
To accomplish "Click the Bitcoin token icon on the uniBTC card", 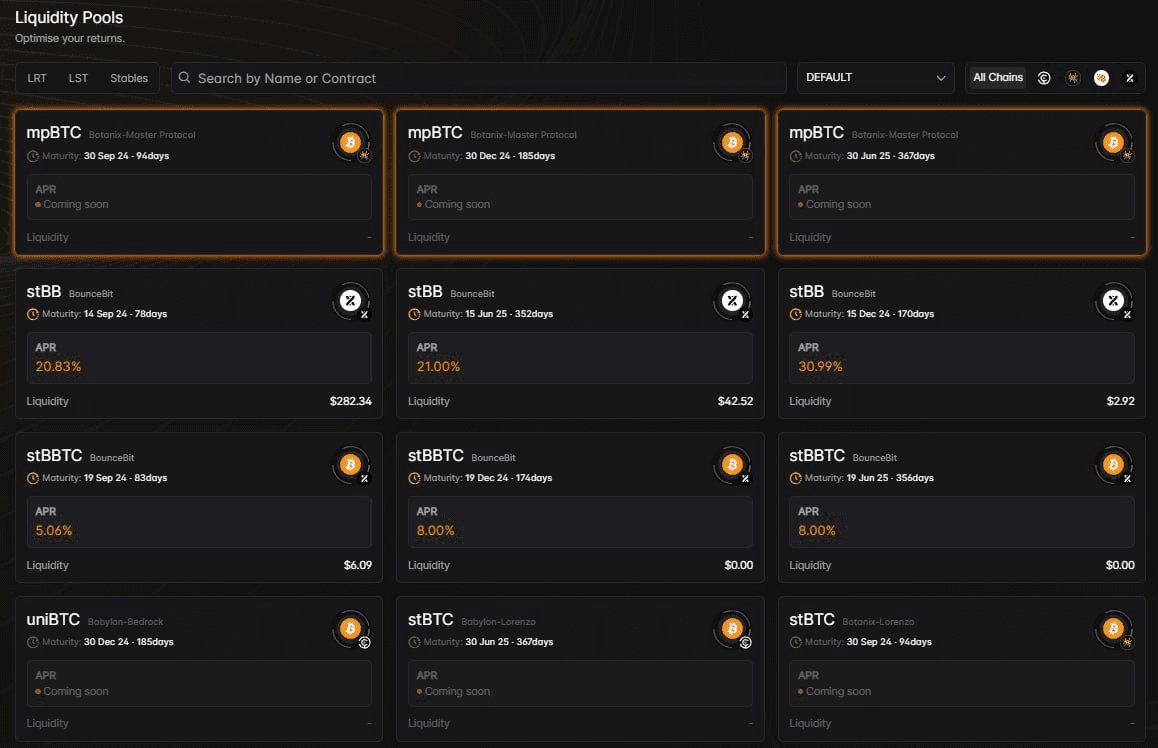I will tap(350, 628).
